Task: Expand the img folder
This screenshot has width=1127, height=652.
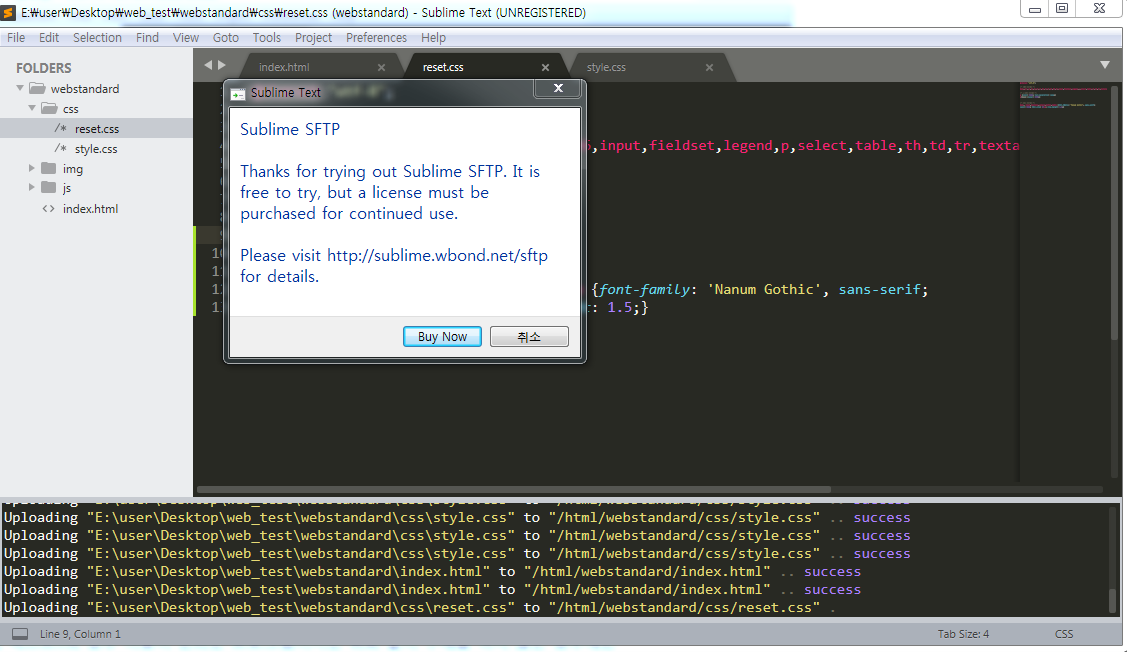Action: pos(32,168)
